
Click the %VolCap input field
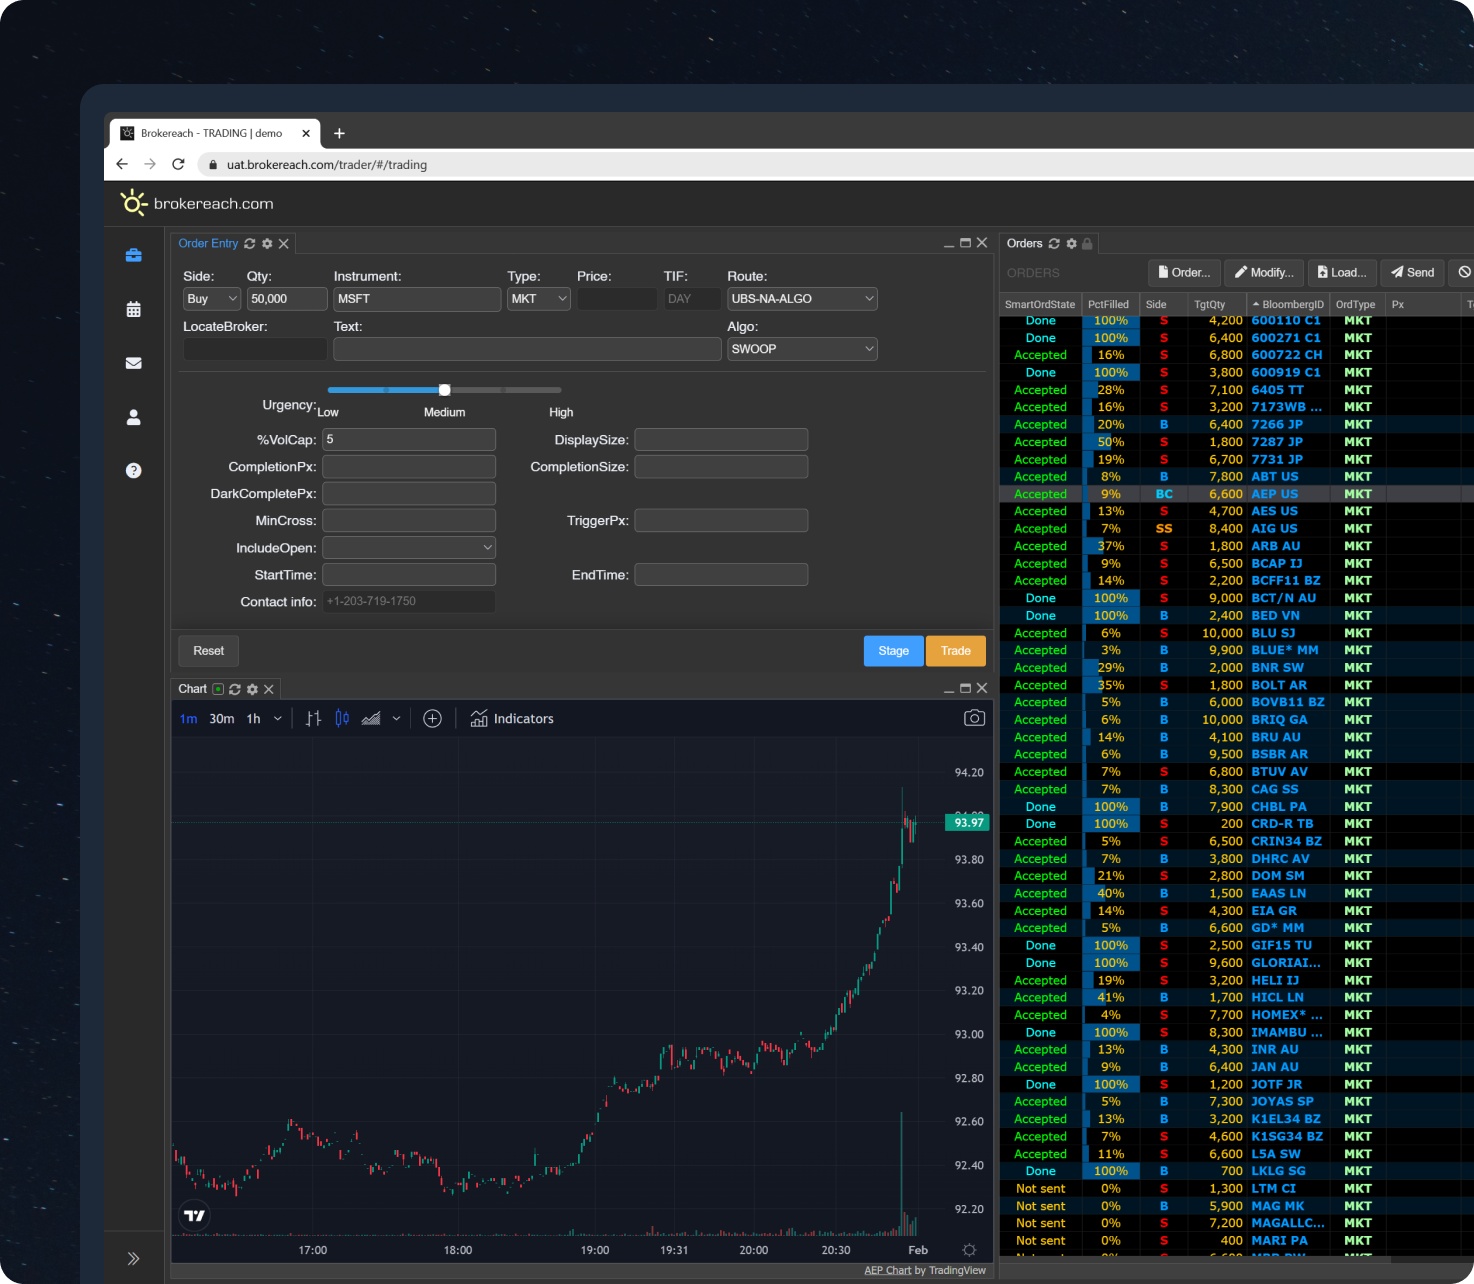pyautogui.click(x=409, y=440)
